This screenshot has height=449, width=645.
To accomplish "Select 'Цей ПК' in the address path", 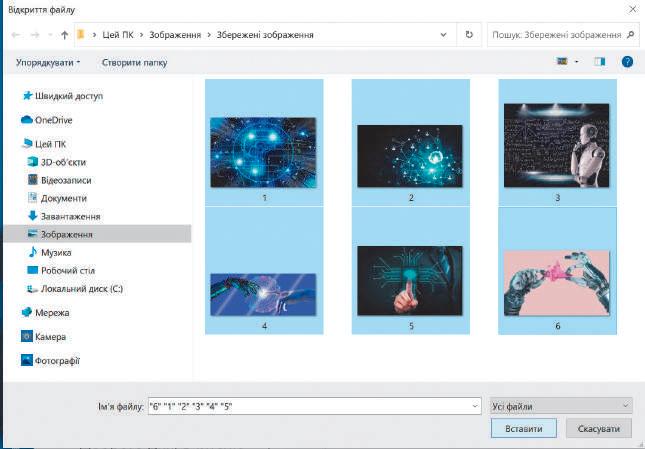I will tap(118, 35).
